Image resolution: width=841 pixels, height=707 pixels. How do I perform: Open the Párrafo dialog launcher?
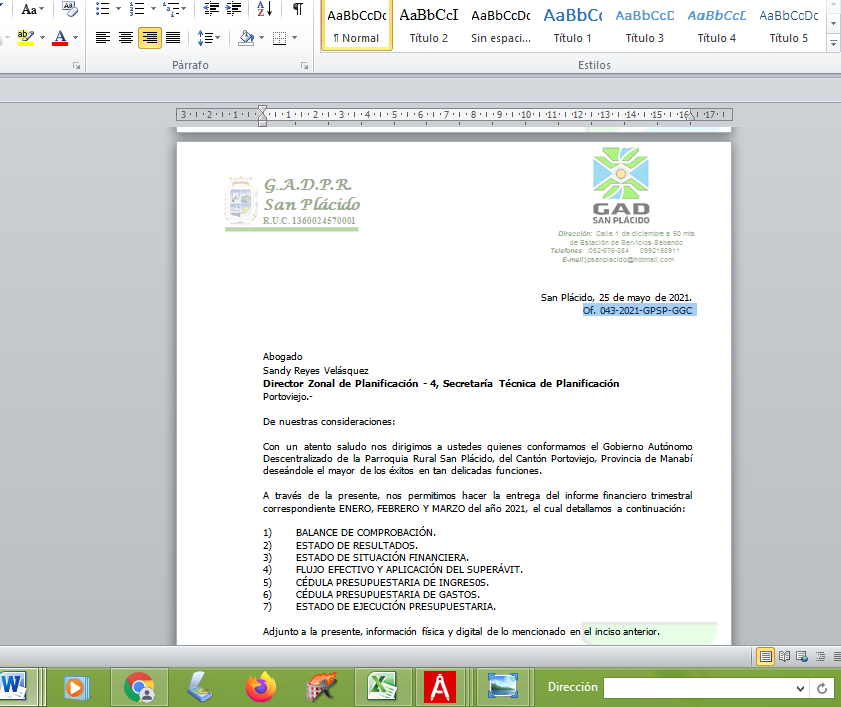pyautogui.click(x=304, y=65)
